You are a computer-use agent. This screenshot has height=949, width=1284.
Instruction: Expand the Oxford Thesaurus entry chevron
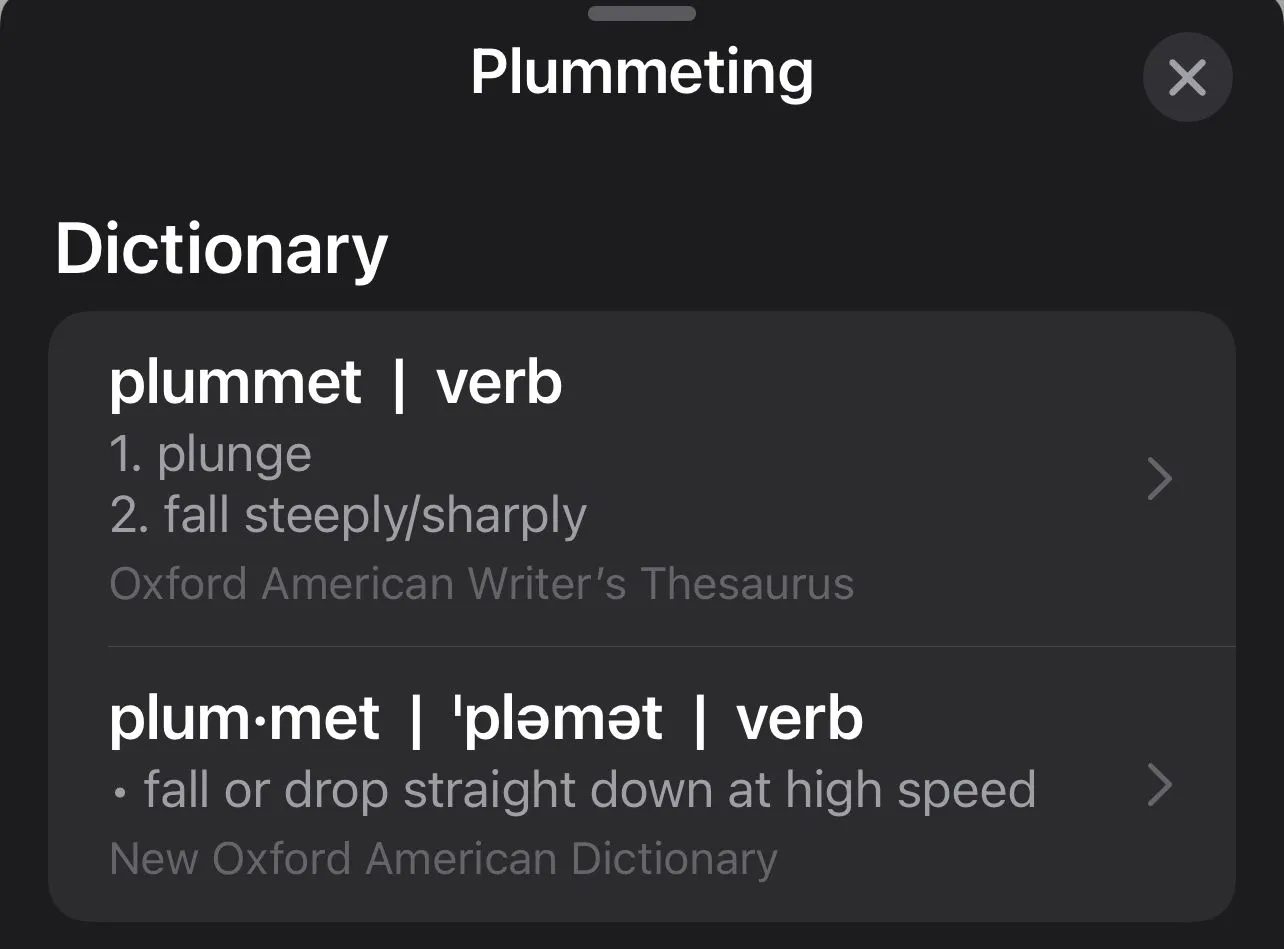click(1159, 480)
